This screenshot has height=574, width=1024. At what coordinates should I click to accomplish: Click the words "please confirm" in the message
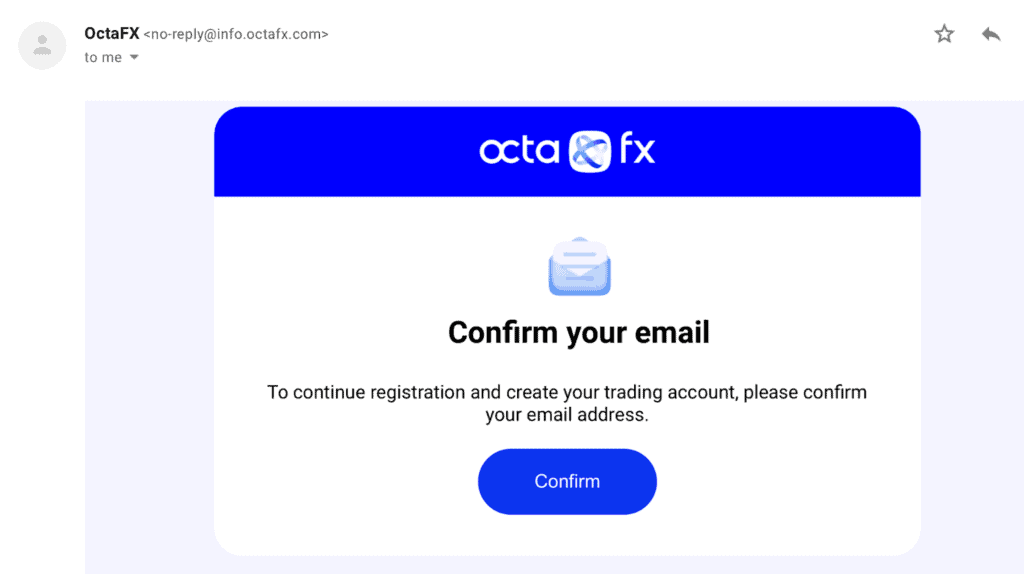pos(805,392)
